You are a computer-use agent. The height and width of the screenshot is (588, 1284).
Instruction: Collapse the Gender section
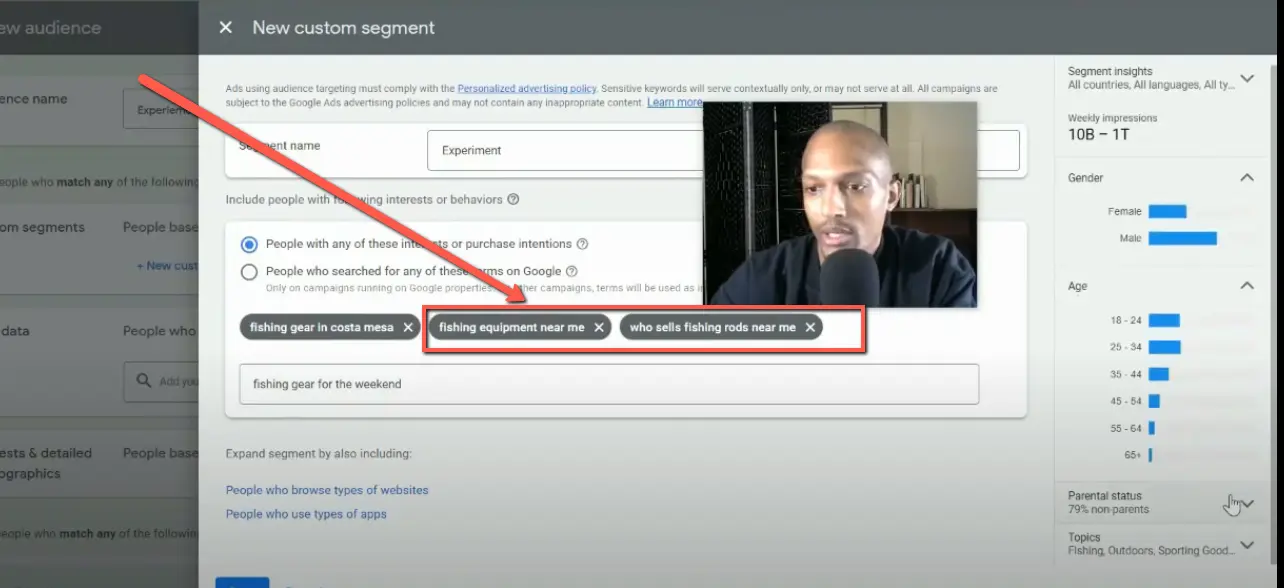pyautogui.click(x=1246, y=177)
